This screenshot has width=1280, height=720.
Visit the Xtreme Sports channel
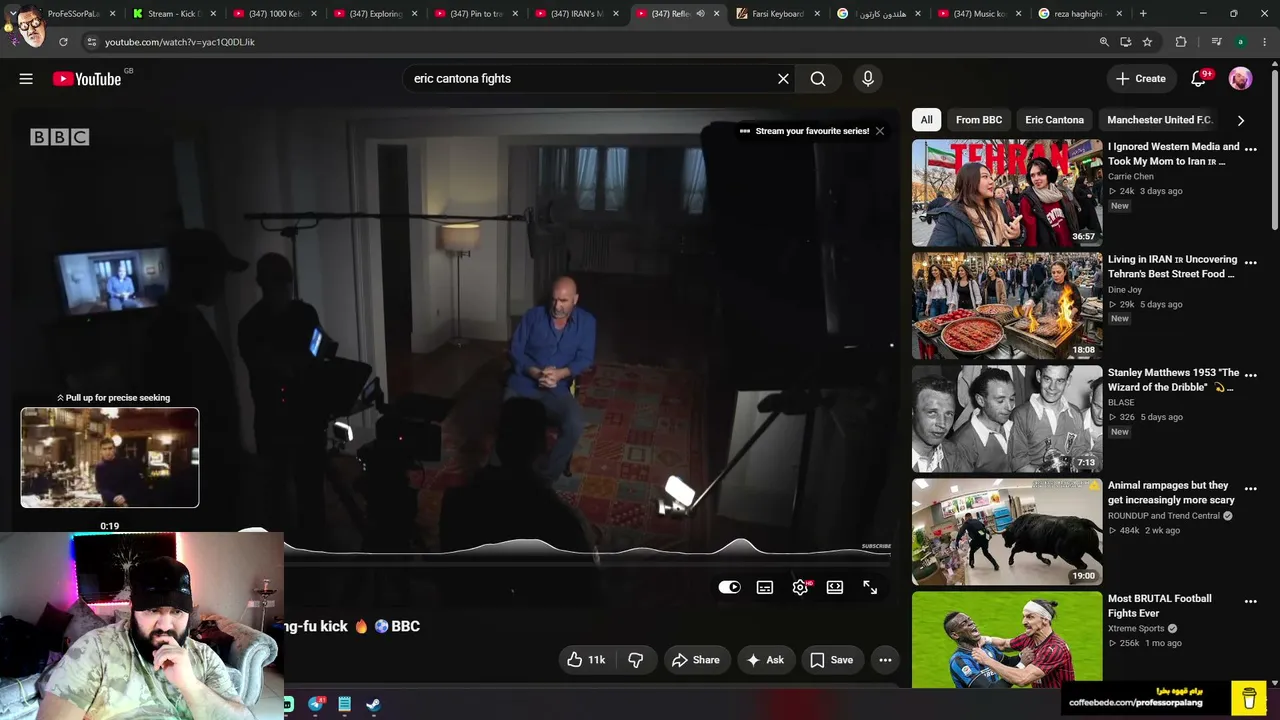[x=1136, y=629]
